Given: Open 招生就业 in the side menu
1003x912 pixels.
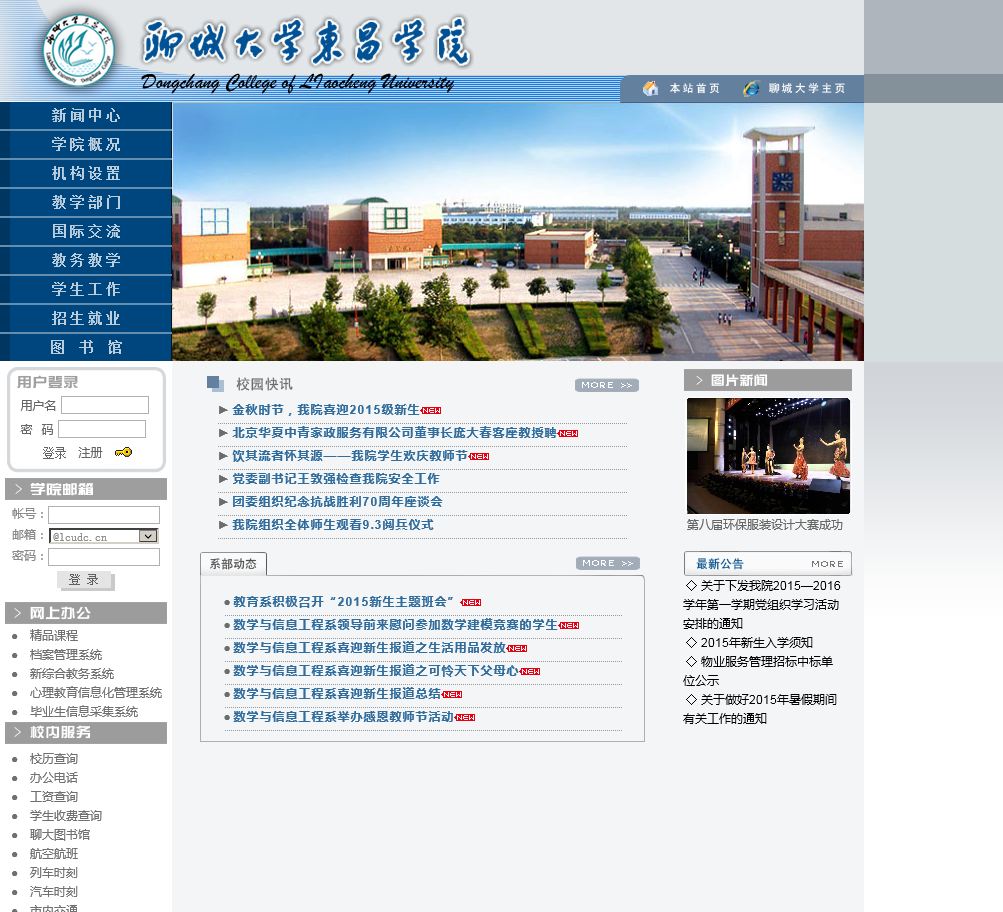Looking at the screenshot, I should 86,318.
